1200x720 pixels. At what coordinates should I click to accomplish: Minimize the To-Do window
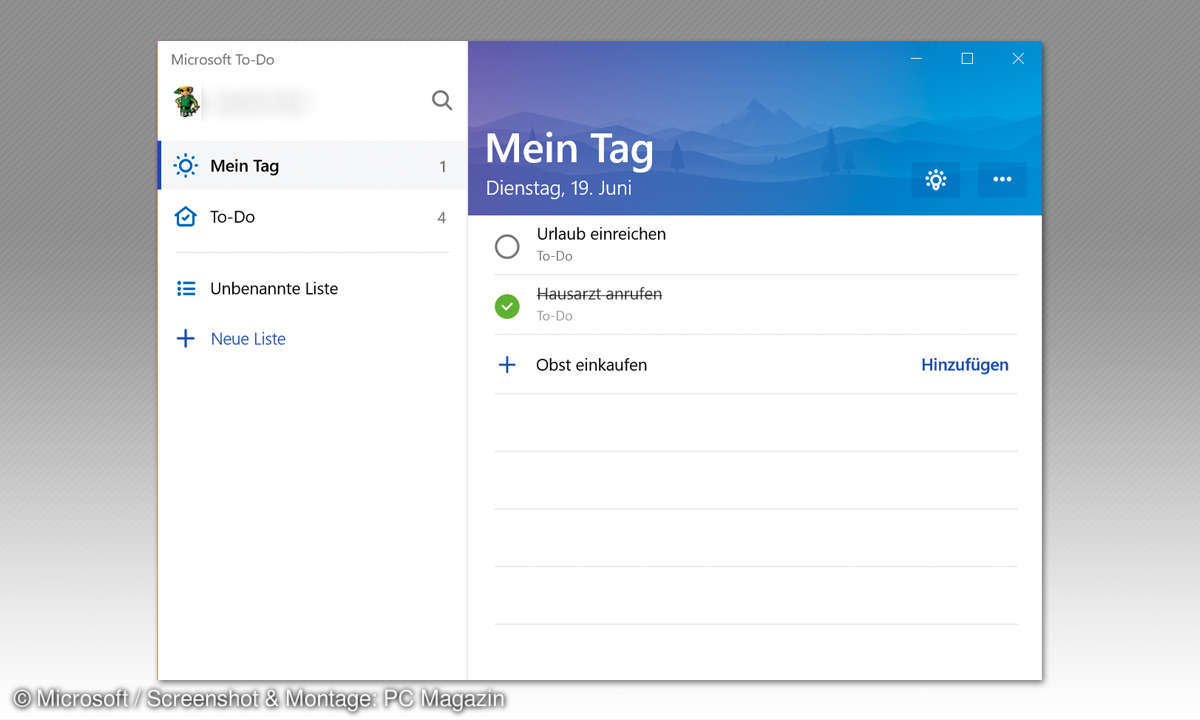tap(916, 59)
